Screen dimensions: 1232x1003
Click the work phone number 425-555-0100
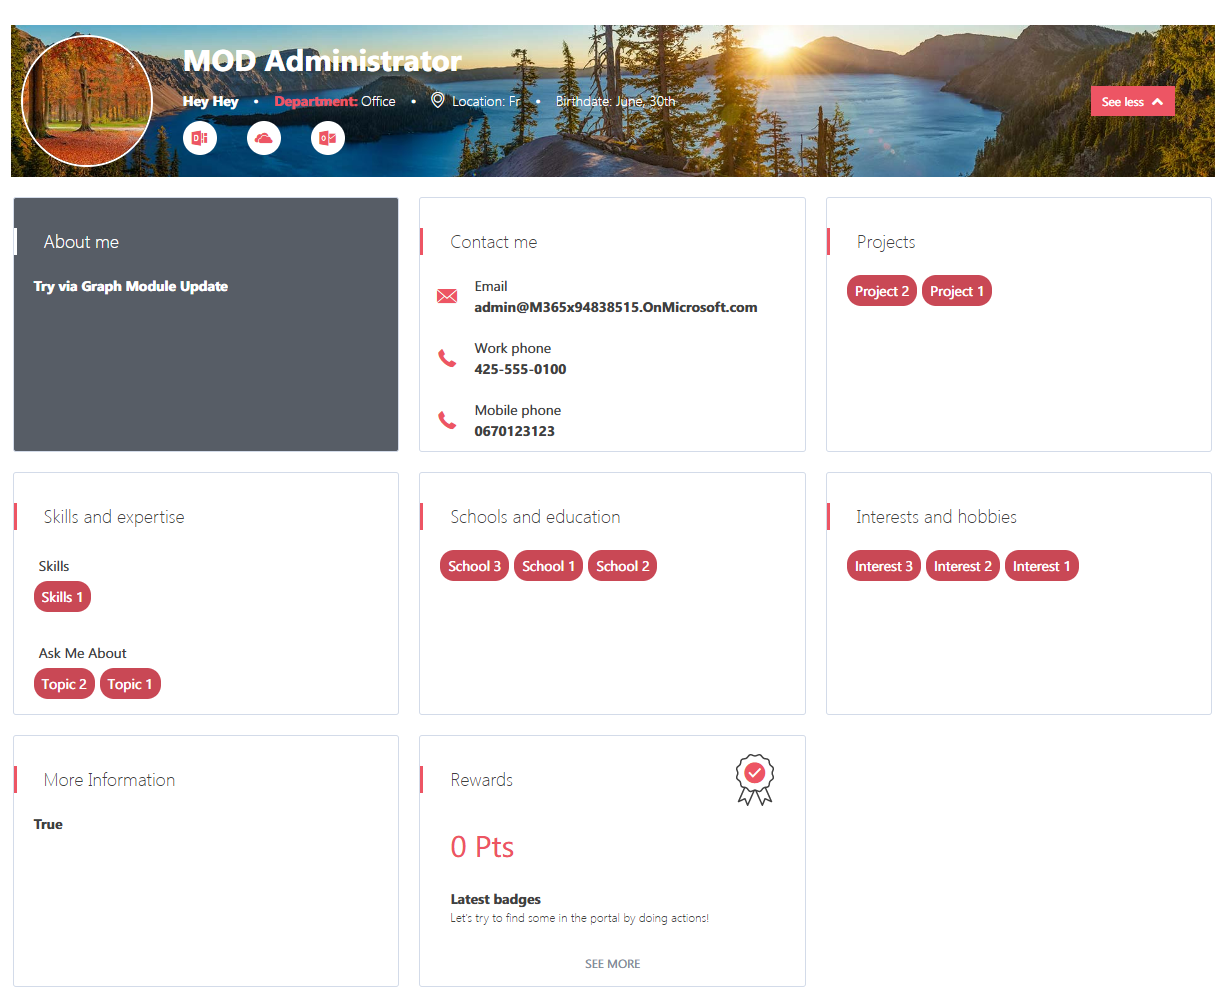[x=520, y=369]
